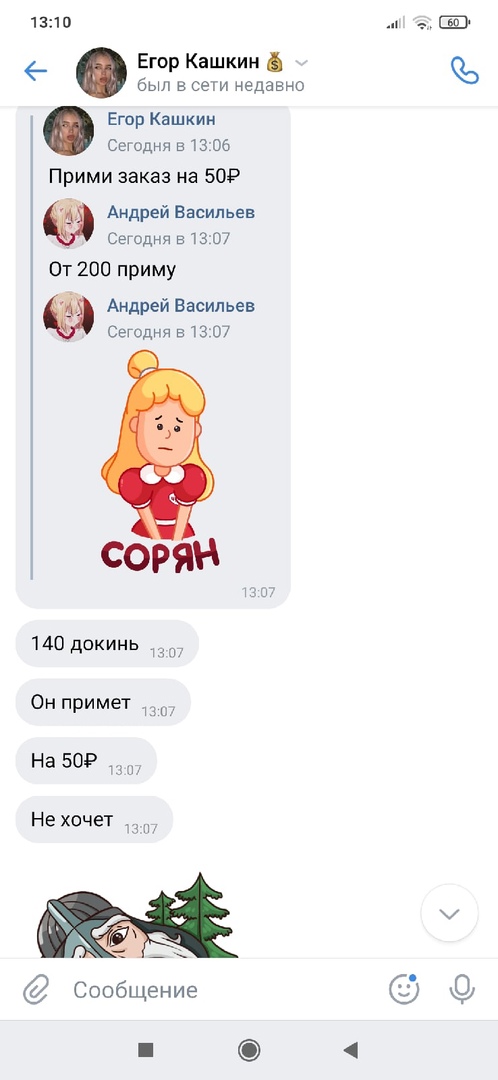Open Егор Кашкин profile avatar in header
This screenshot has height=1080, width=498.
coord(101,72)
